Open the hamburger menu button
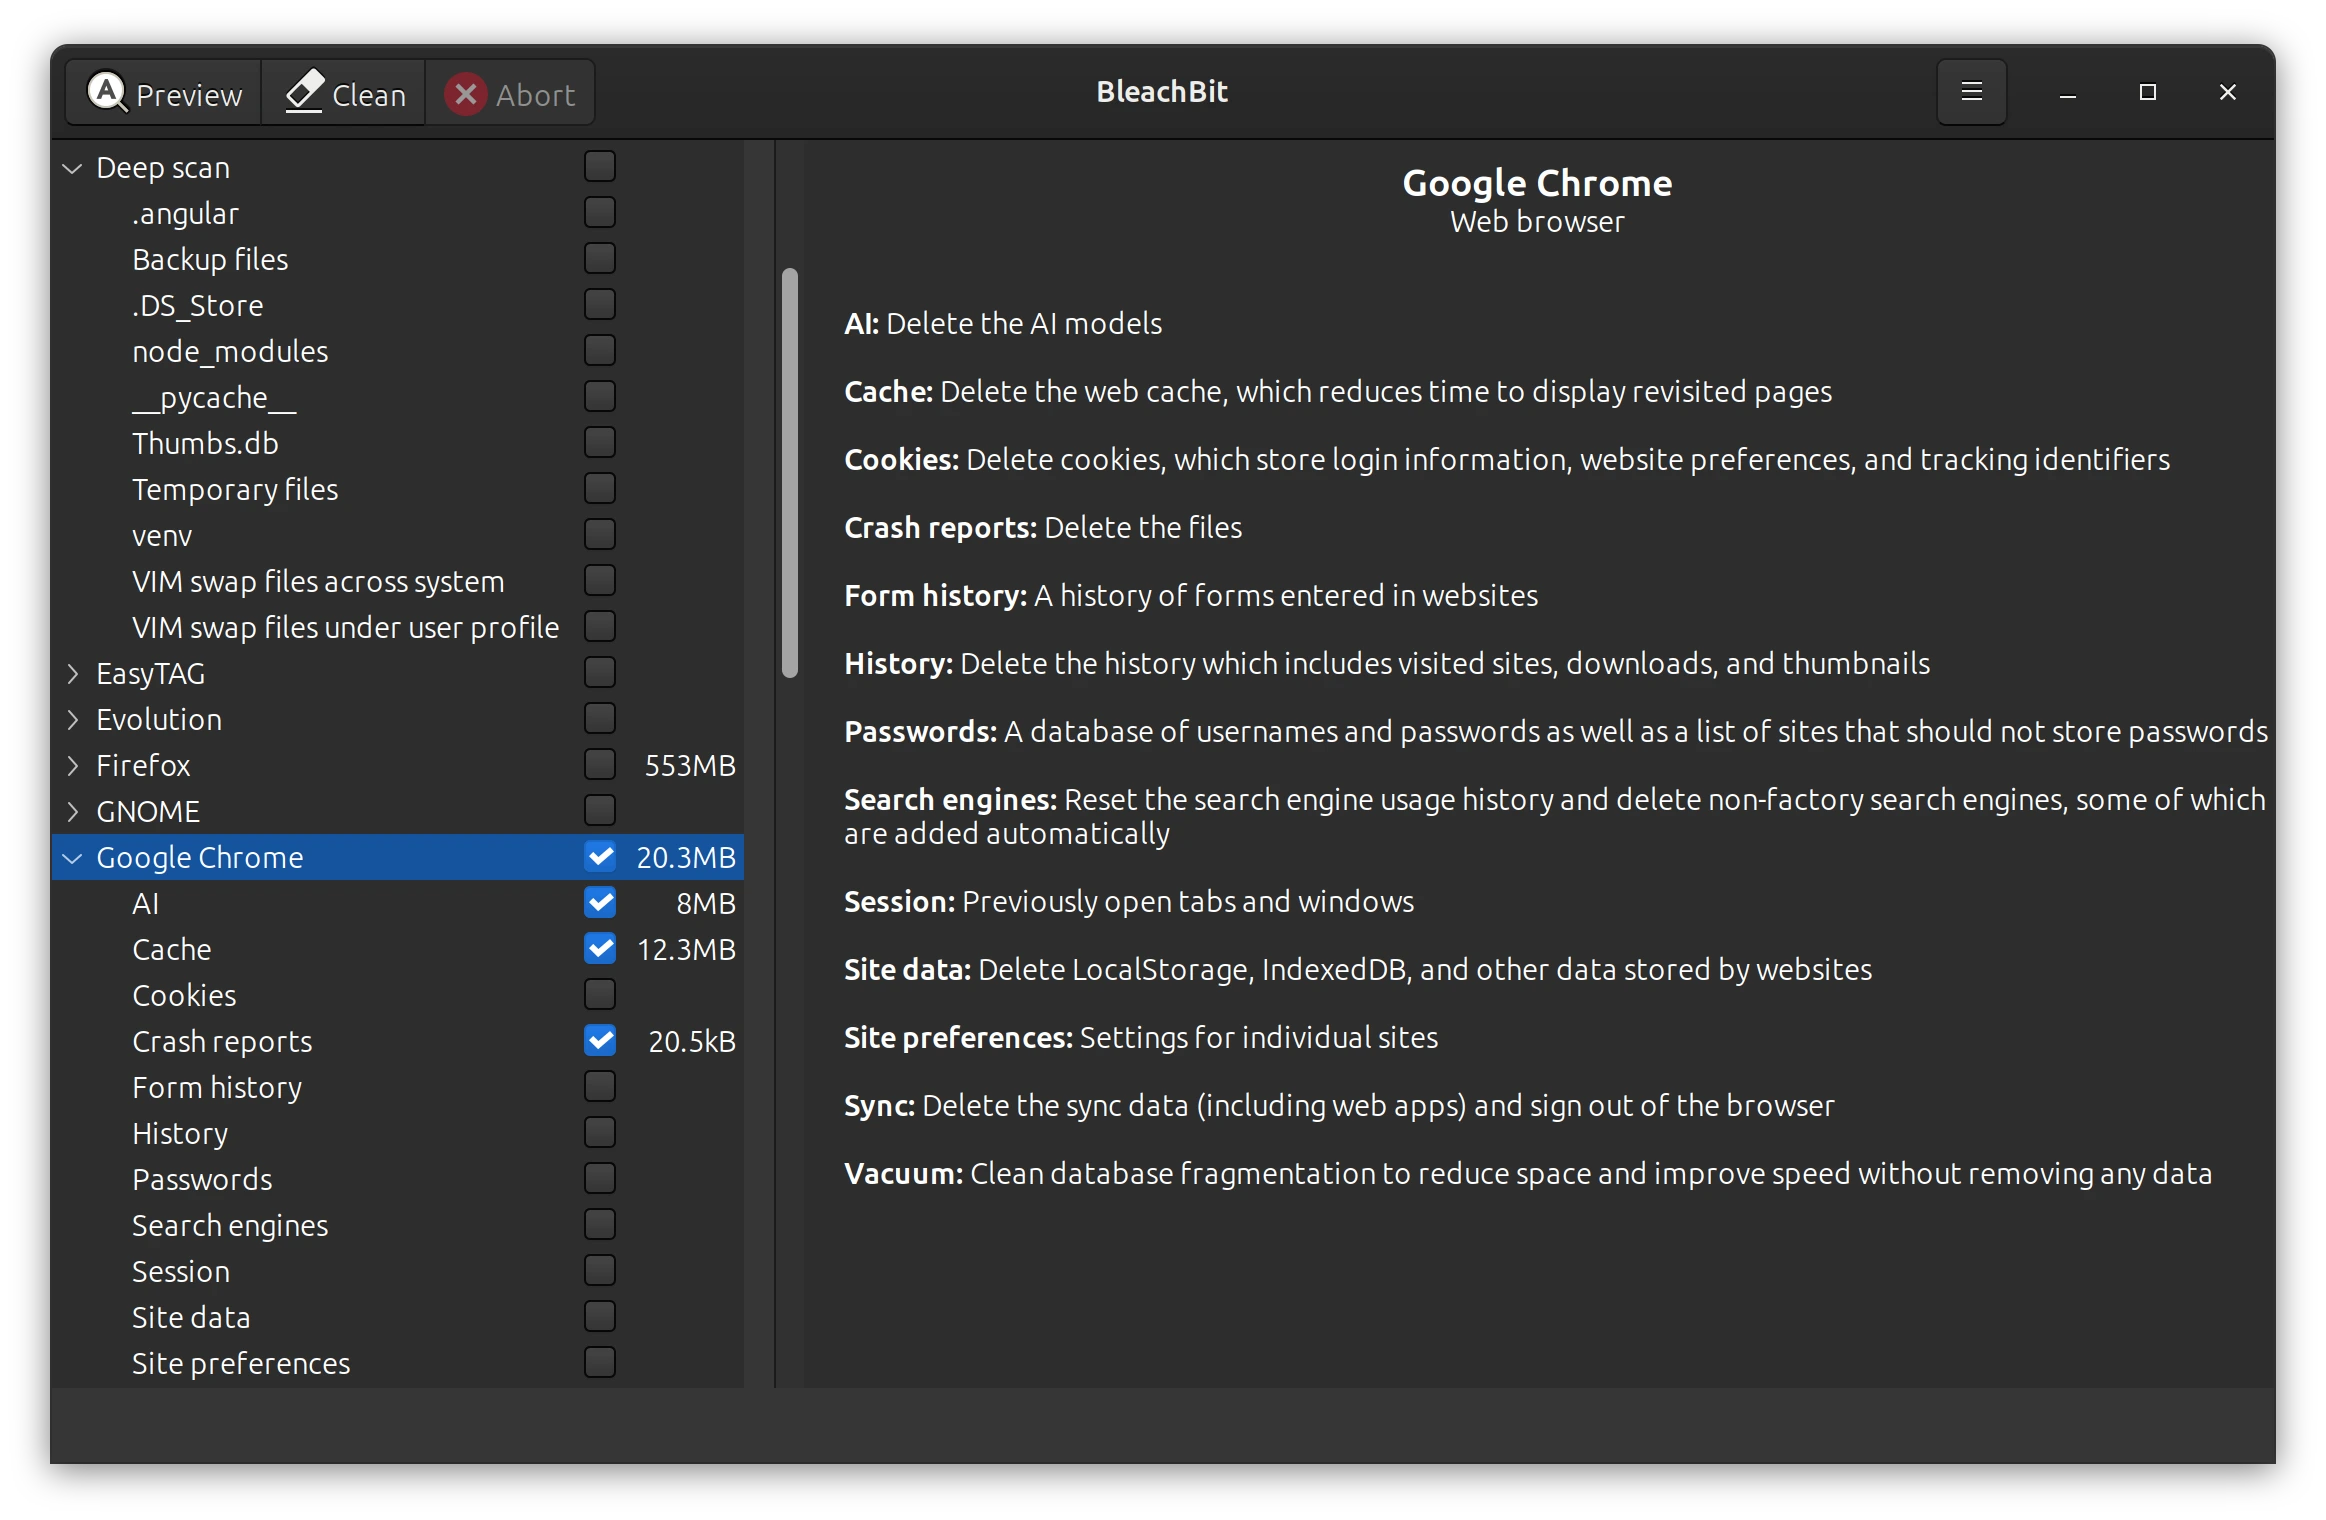This screenshot has width=2326, height=1520. pyautogui.click(x=1971, y=92)
